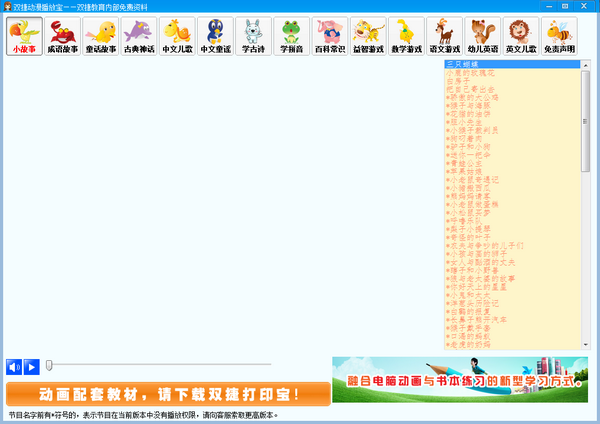Screen dimensions: 600x424
Task: Click the orange 动画配套教材 download banner
Action: point(168,394)
